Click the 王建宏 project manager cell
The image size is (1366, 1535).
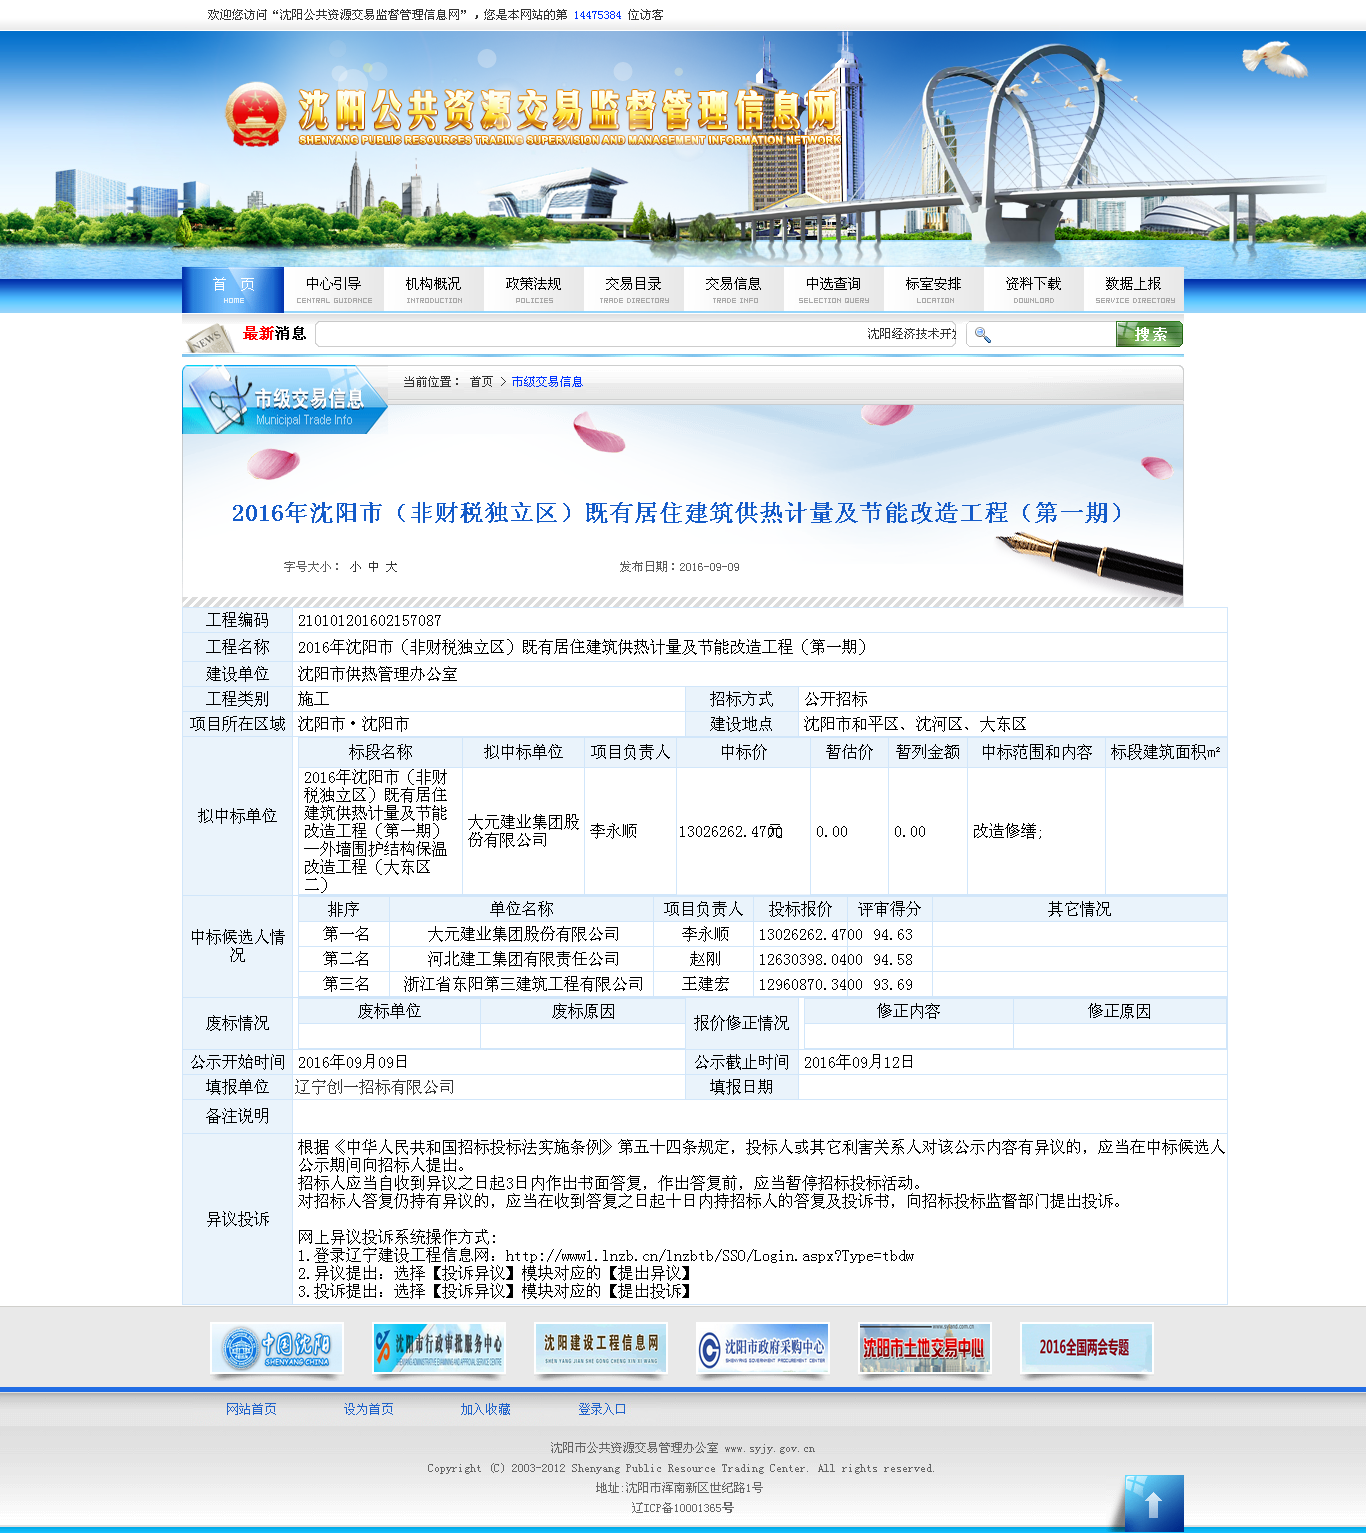tap(706, 984)
